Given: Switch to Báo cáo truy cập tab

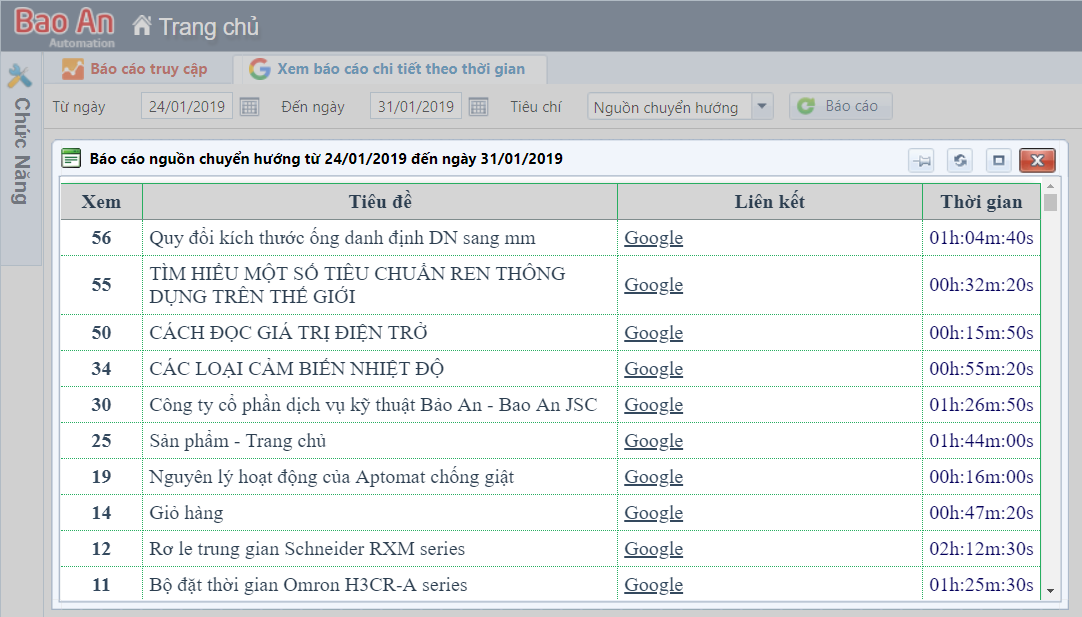Looking at the screenshot, I should [x=136, y=69].
